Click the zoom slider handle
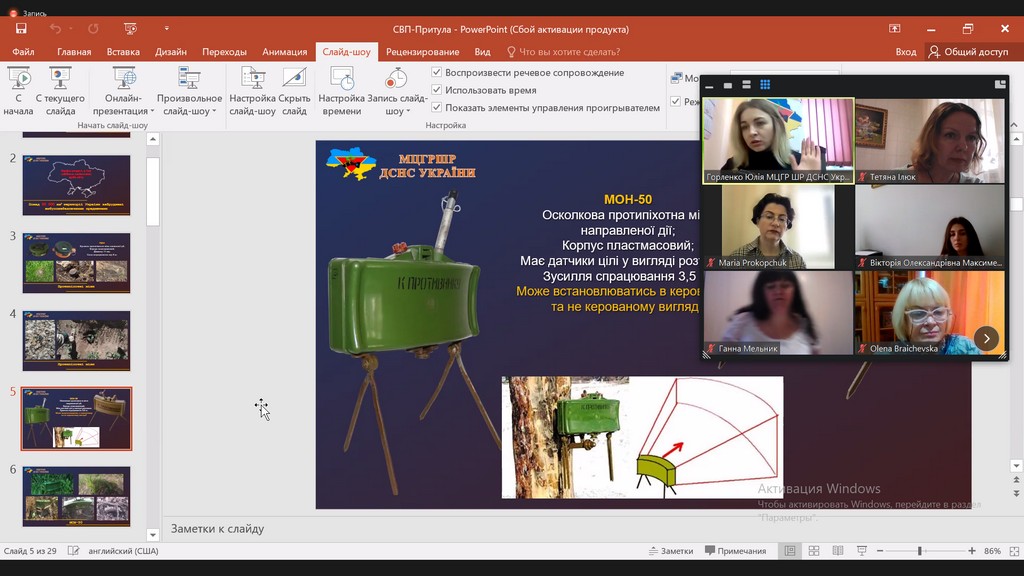Image resolution: width=1024 pixels, height=576 pixels. tap(919, 551)
